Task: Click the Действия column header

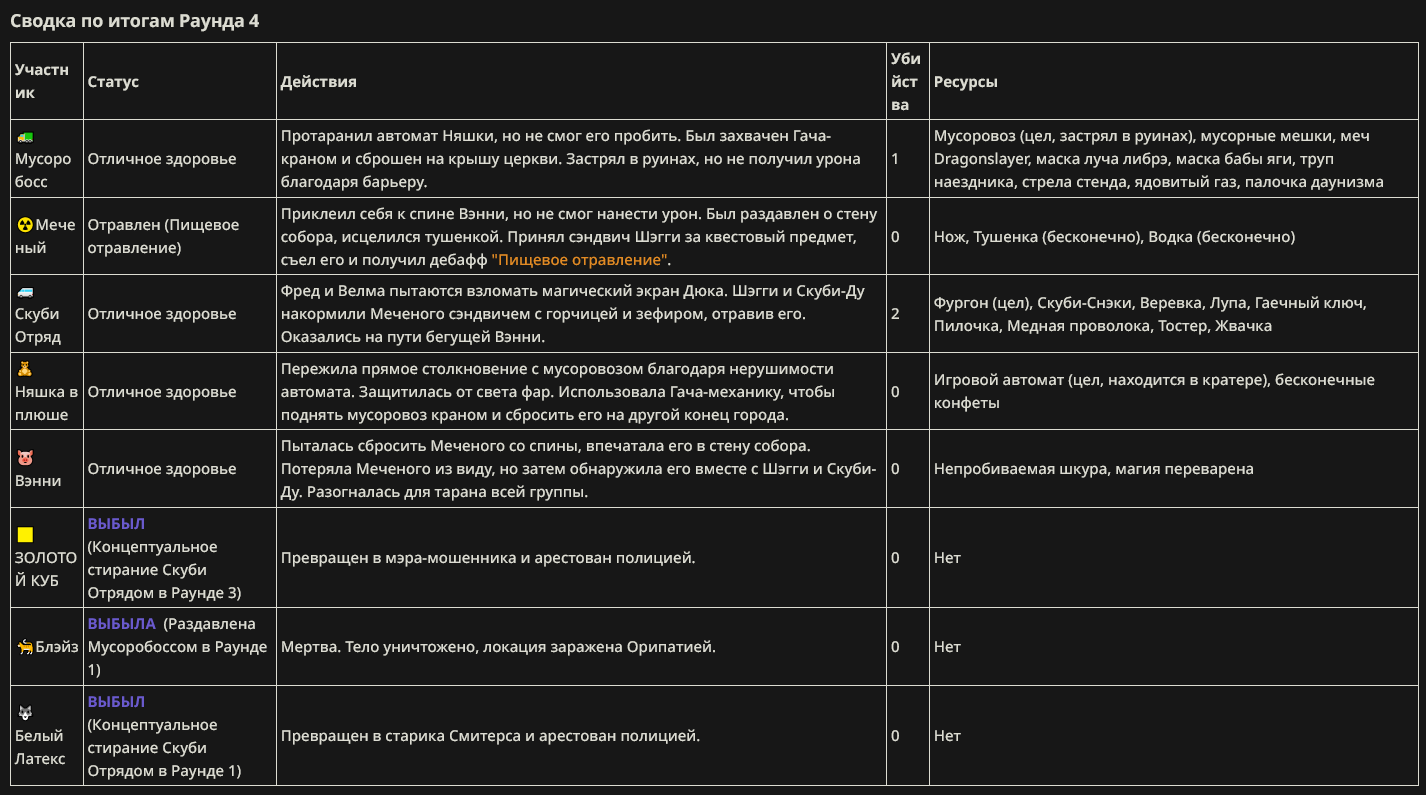Action: pos(318,82)
